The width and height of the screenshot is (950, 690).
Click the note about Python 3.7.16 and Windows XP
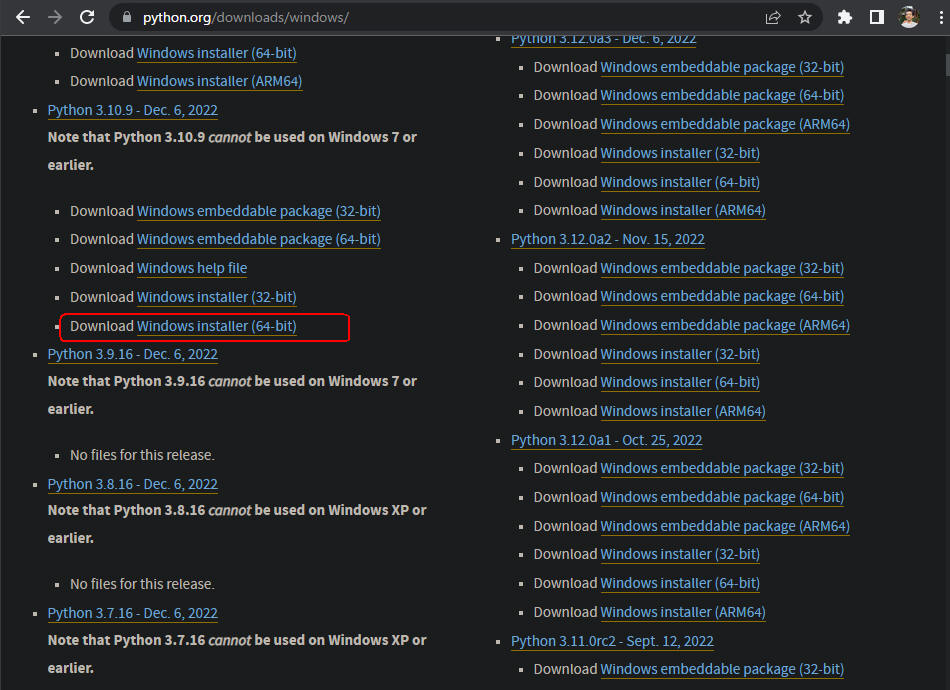pos(237,654)
